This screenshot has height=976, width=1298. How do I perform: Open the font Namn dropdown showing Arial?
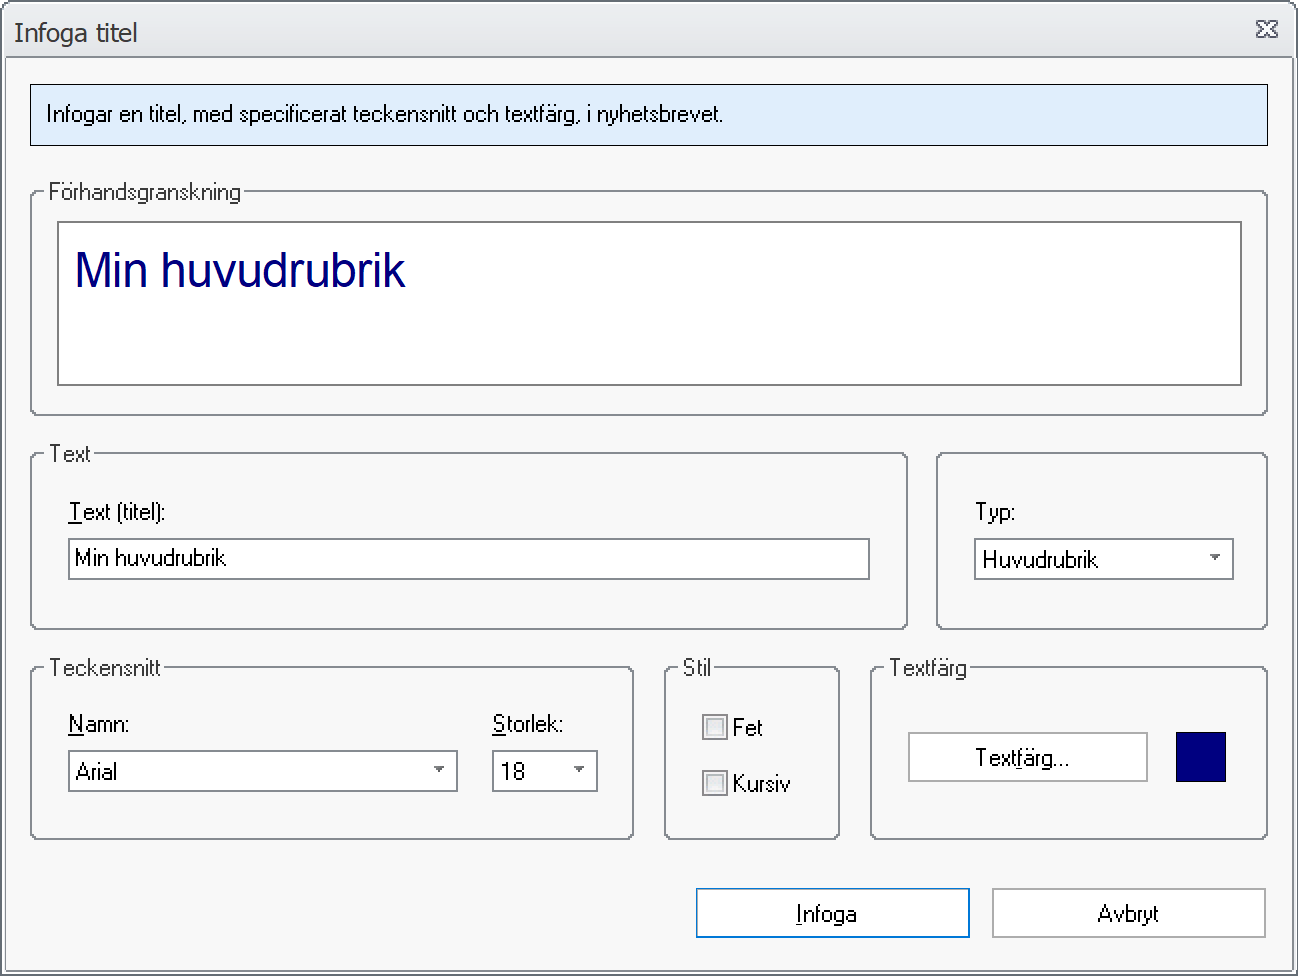pyautogui.click(x=263, y=771)
